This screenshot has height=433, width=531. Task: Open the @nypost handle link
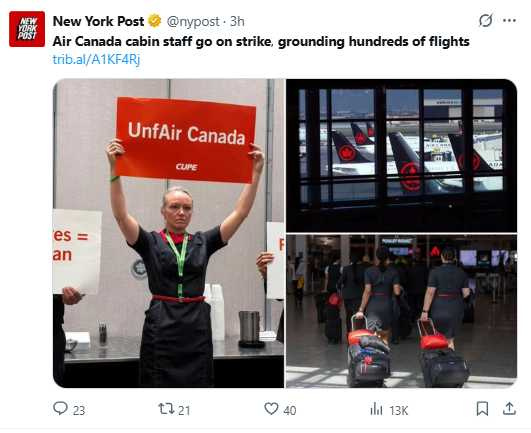coord(193,22)
